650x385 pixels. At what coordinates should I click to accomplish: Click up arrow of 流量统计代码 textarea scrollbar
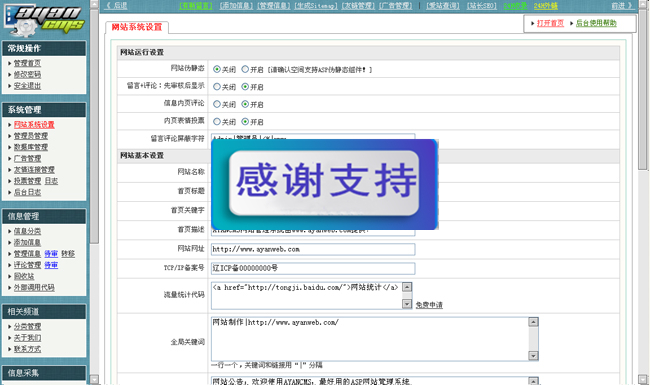coord(407,287)
